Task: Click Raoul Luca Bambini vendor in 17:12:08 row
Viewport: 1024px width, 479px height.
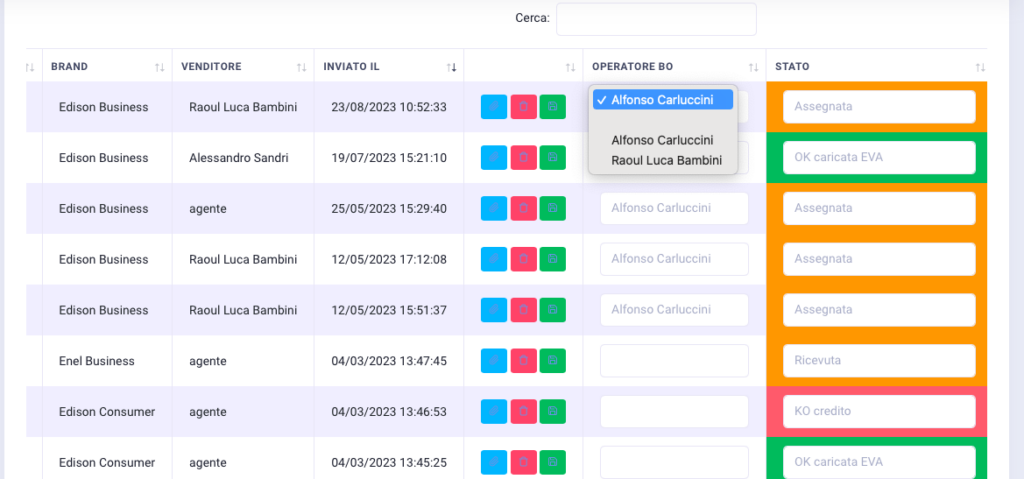Action: [x=243, y=259]
